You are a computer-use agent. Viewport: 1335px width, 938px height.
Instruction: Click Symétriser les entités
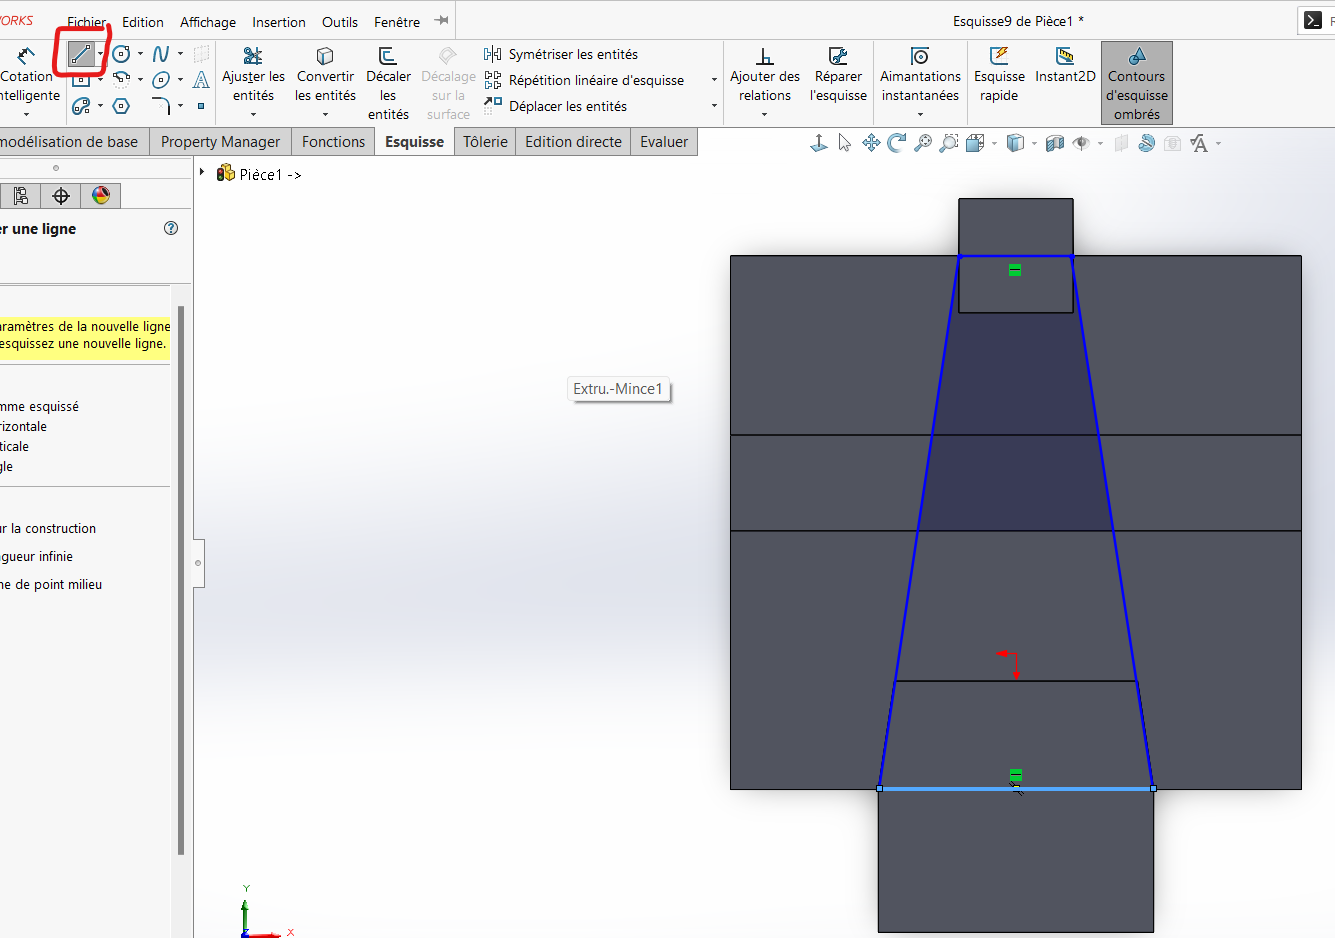tap(561, 54)
